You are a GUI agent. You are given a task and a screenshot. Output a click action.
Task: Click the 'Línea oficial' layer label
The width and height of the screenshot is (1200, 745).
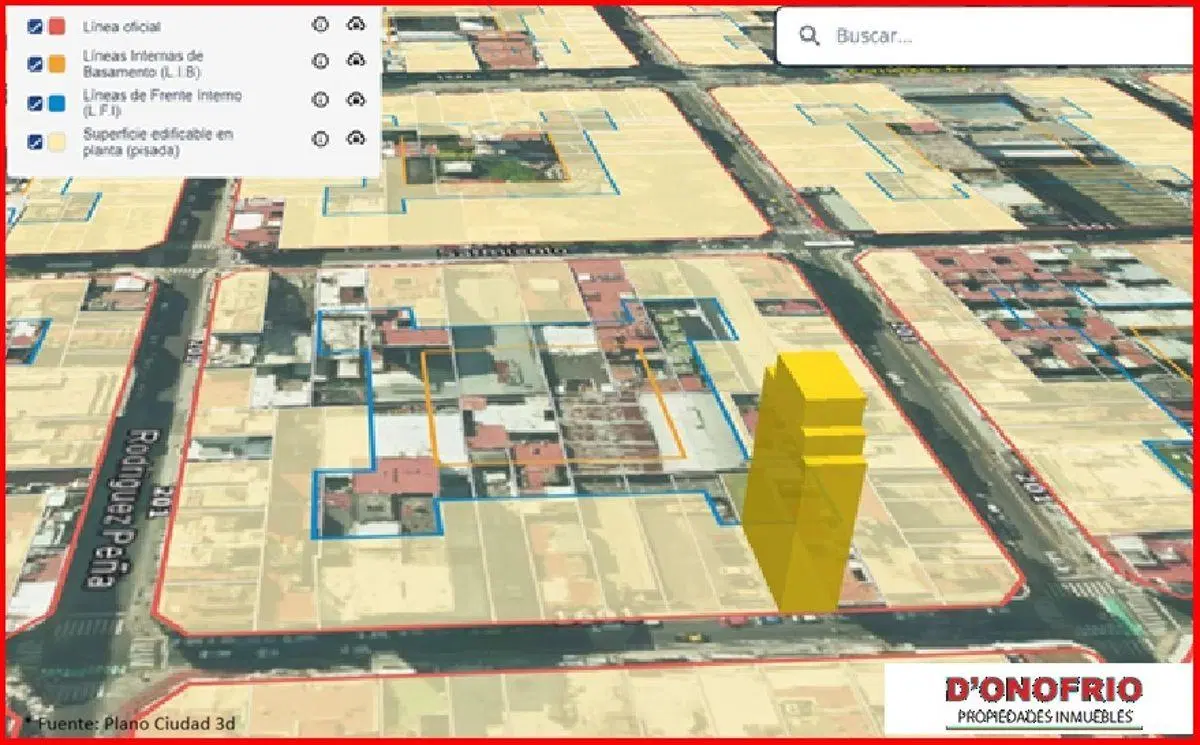[x=122, y=27]
